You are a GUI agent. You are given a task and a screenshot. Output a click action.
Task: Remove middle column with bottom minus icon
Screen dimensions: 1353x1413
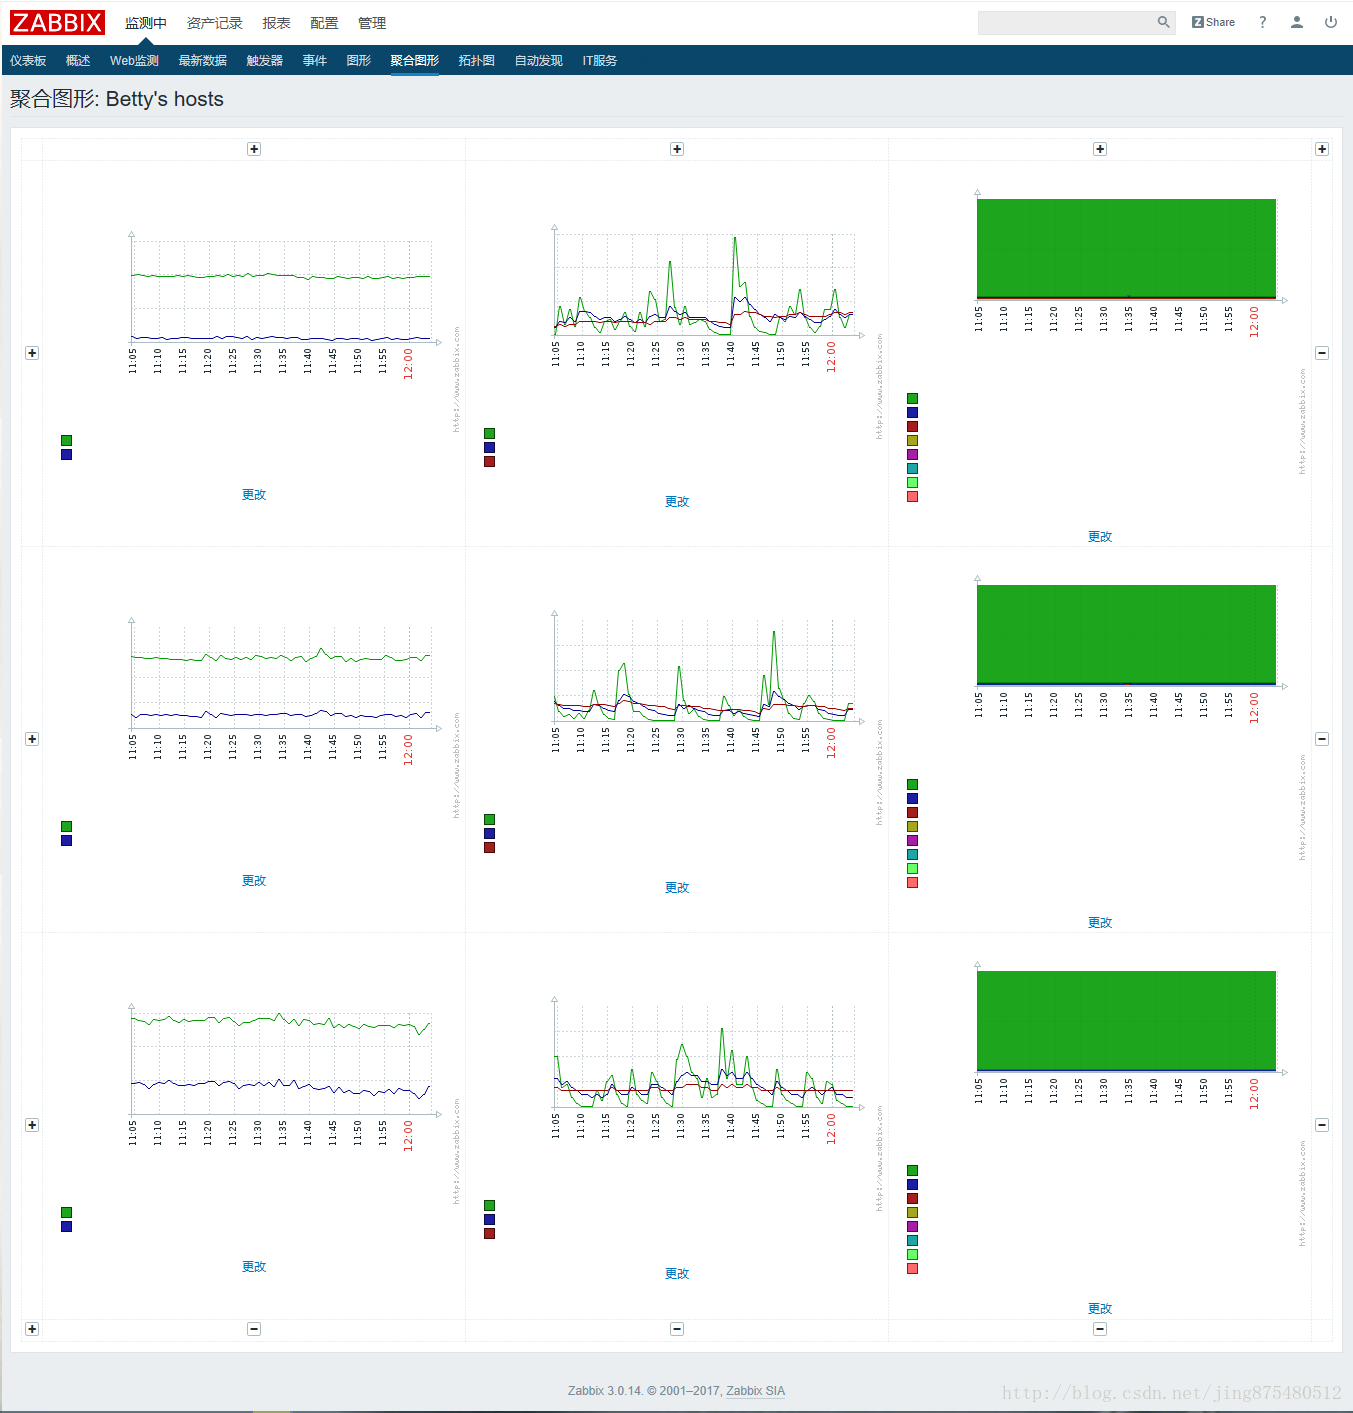click(x=677, y=1329)
